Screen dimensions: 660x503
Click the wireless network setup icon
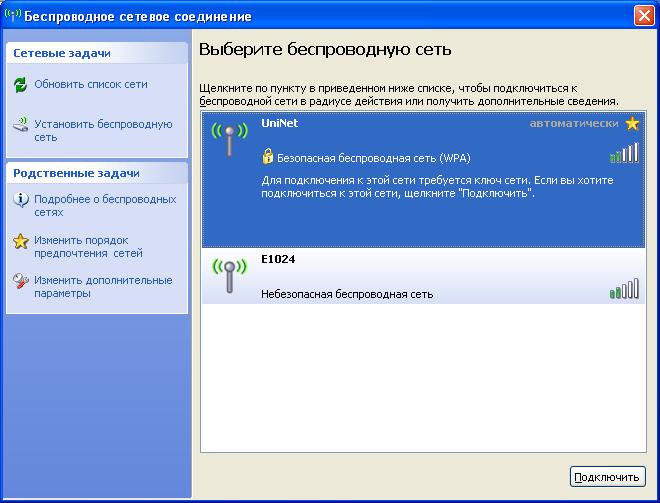21,126
